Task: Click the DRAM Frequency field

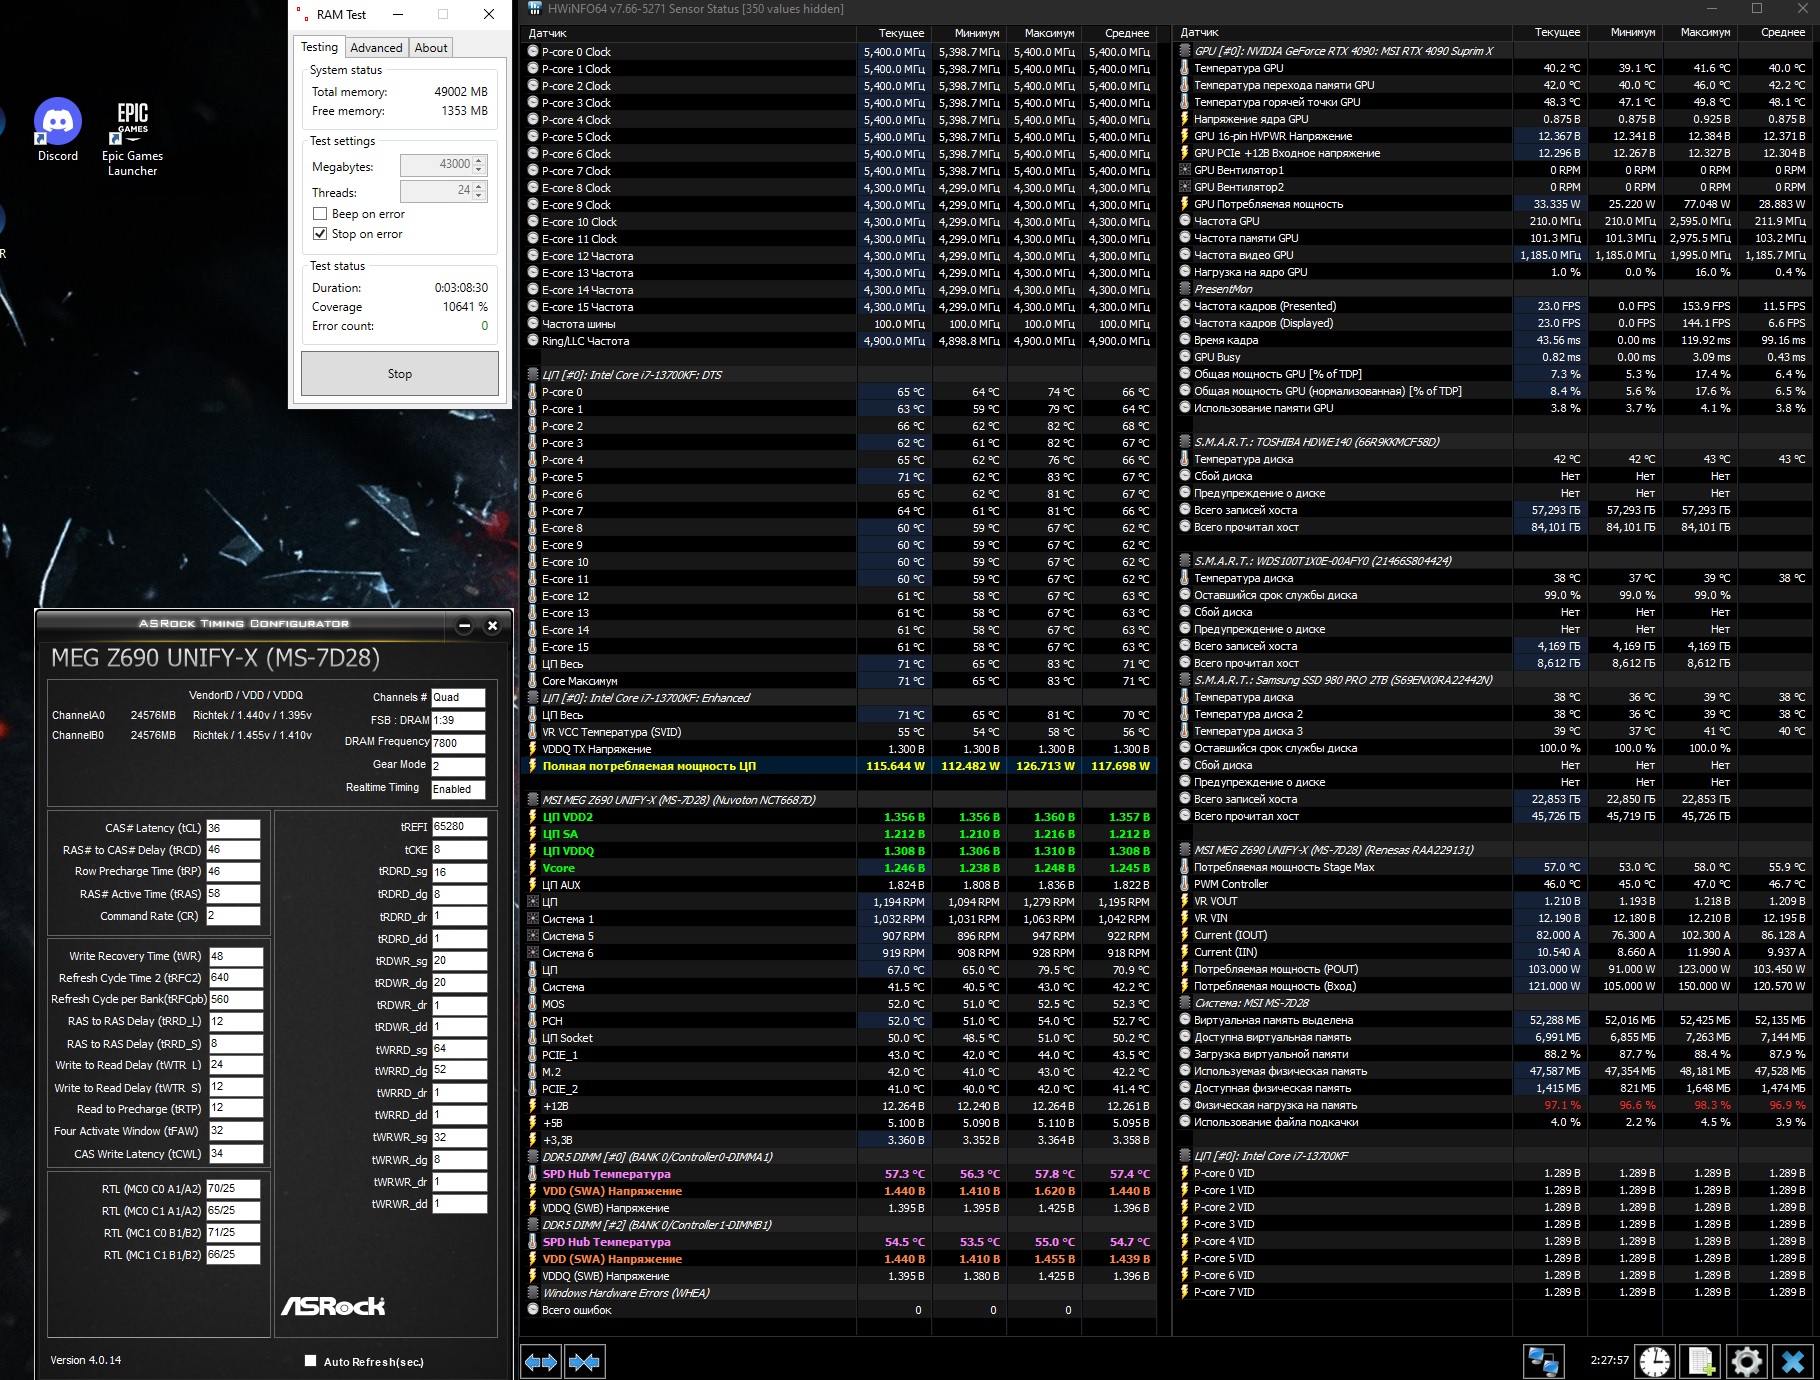Action: (458, 743)
